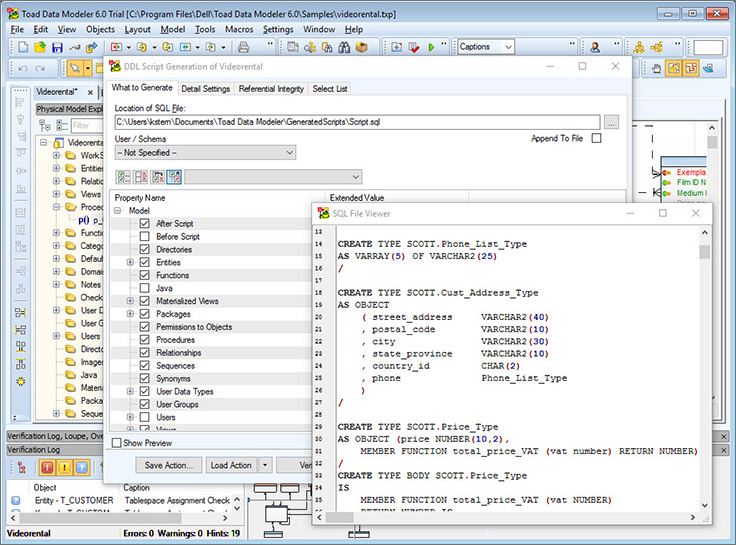Switch to the Select List tab
Viewport: 736px width, 545px height.
pos(330,89)
